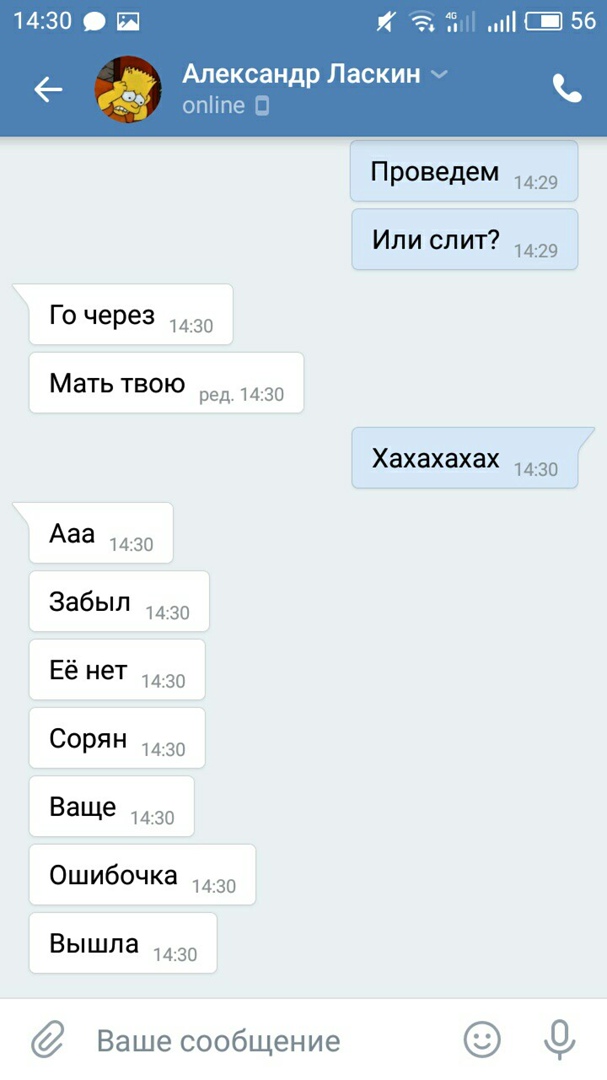The image size is (607, 1080).
Task: Tap the 'Хахахахах' message bubble
Action: [464, 458]
